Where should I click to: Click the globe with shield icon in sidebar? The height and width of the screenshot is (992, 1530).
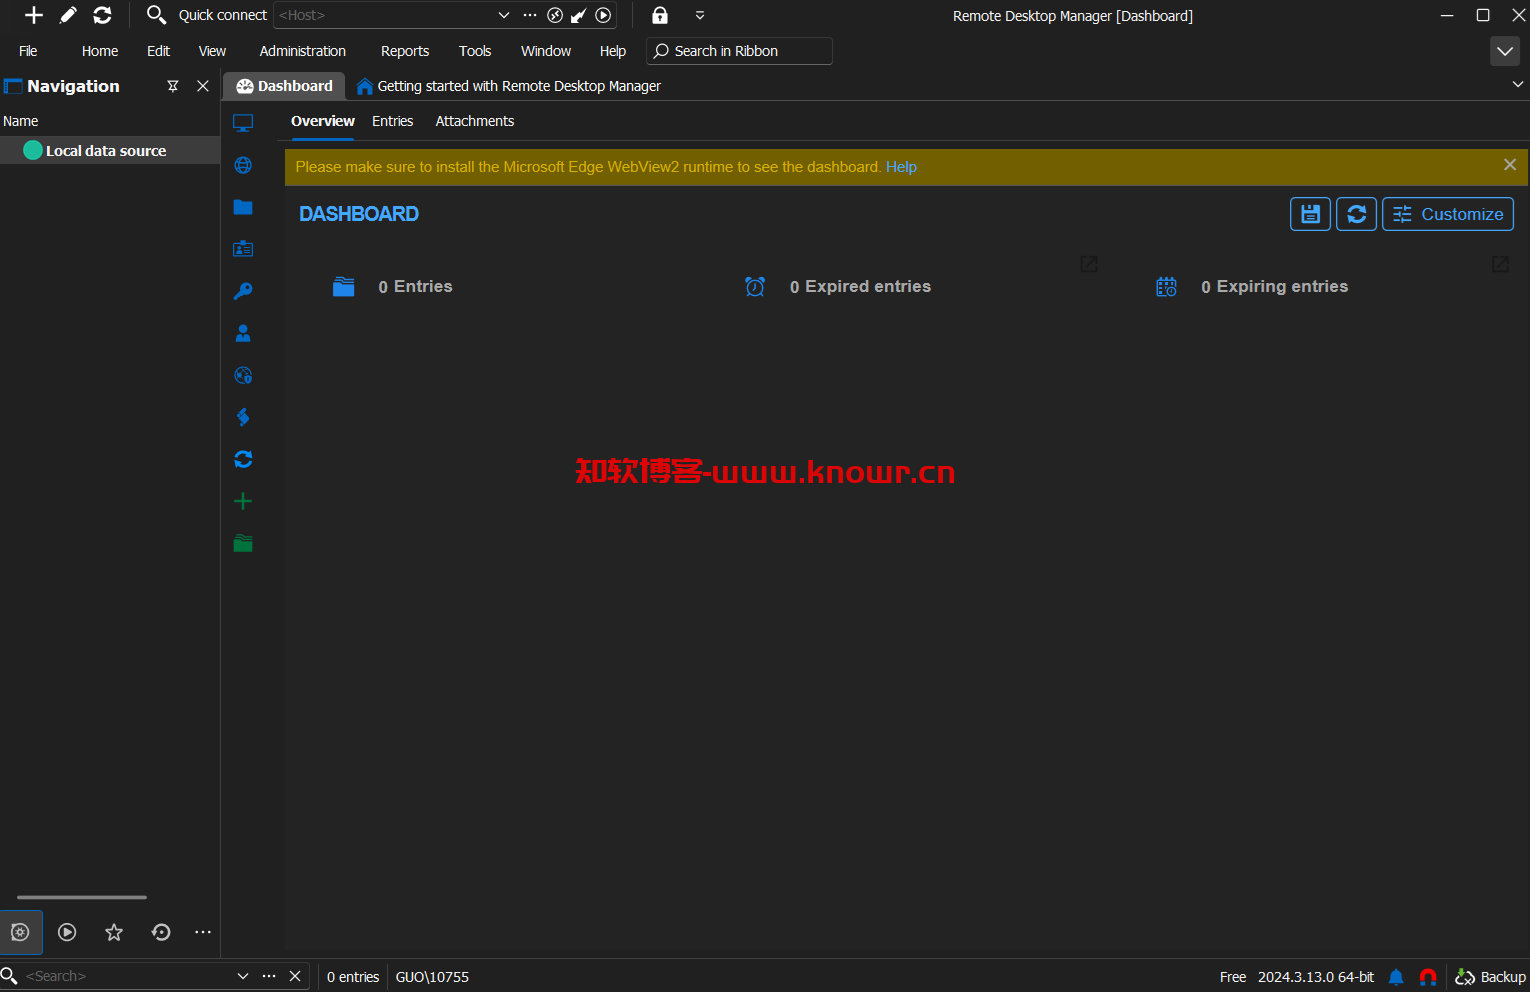coord(243,375)
